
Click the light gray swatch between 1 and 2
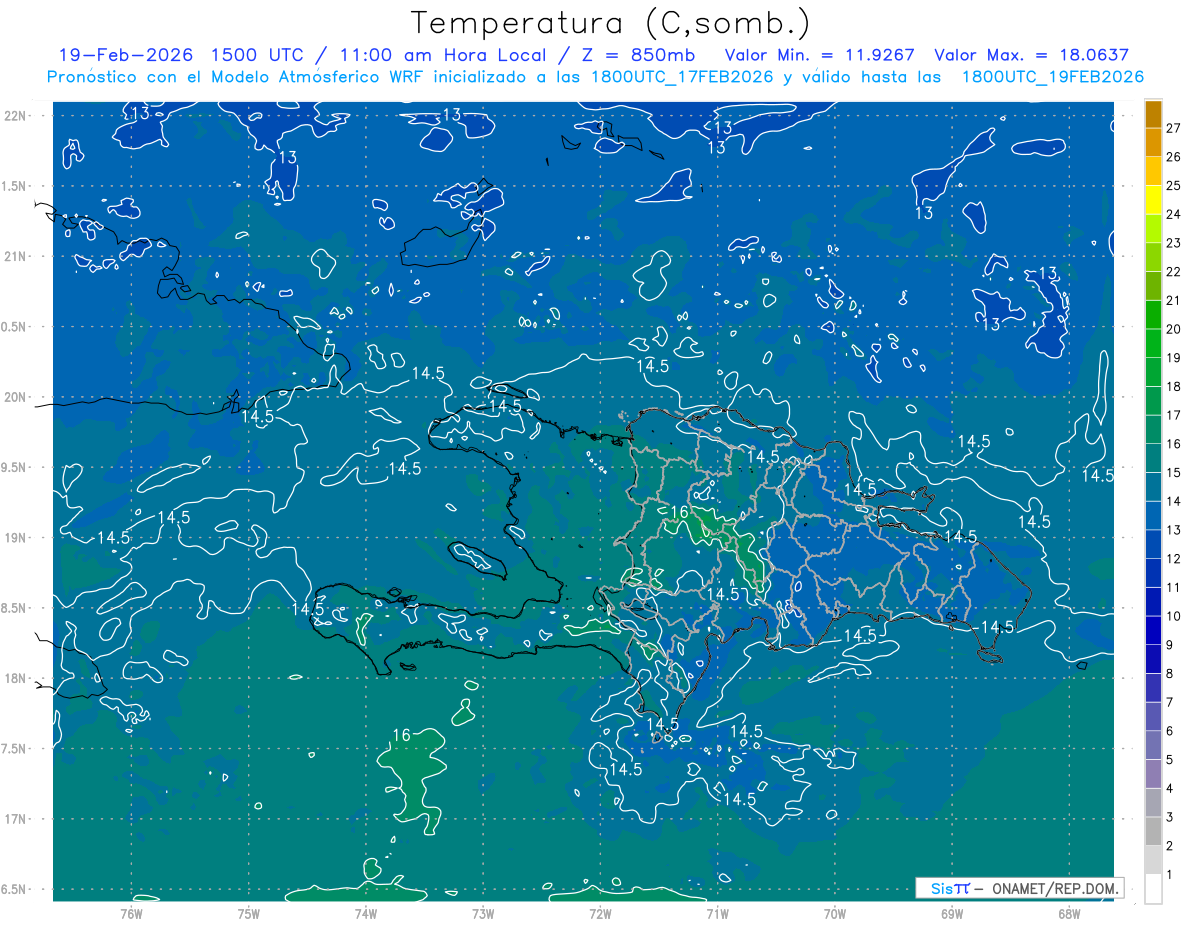(x=1153, y=860)
